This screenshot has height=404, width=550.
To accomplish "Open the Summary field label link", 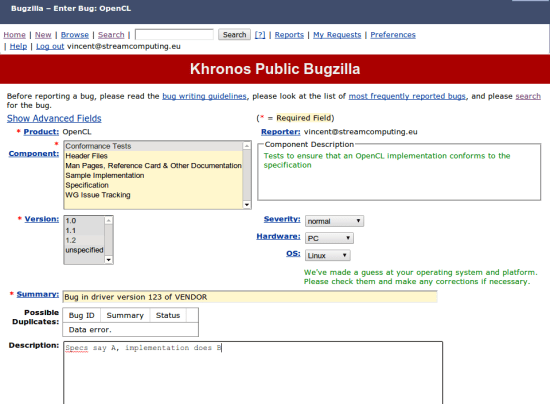I will point(38,294).
